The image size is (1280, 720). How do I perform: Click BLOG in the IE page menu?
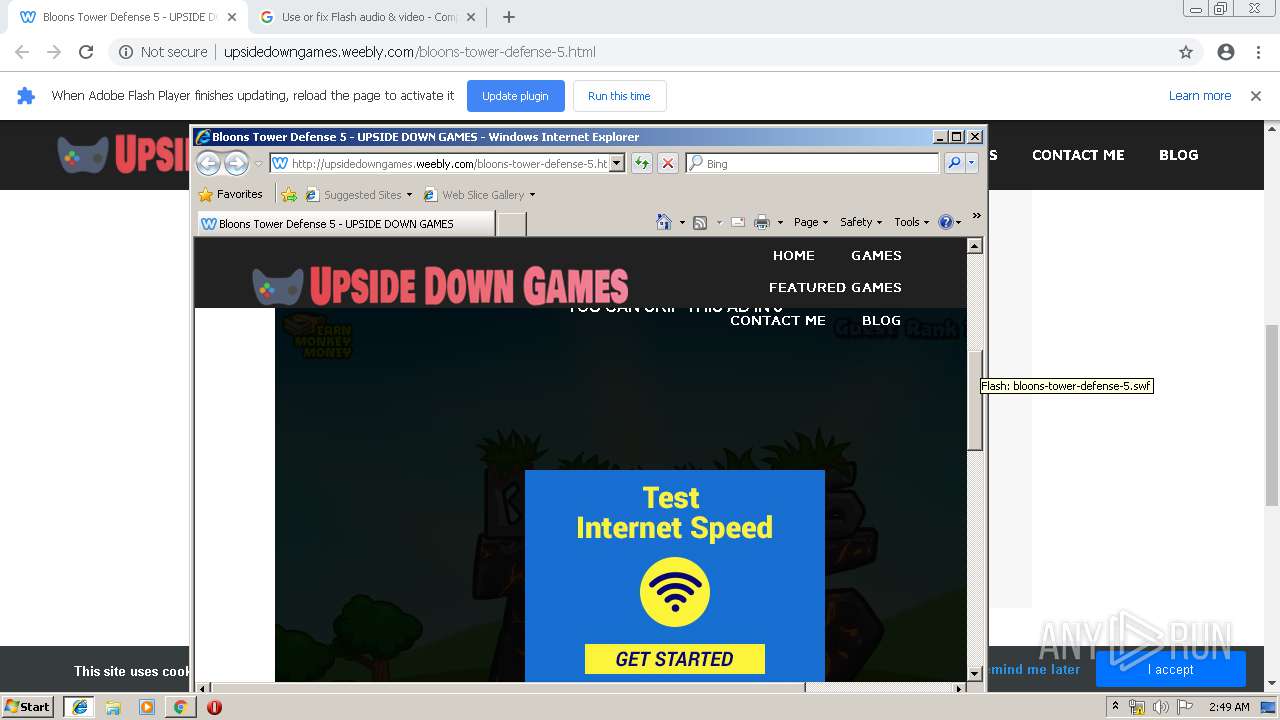(881, 320)
